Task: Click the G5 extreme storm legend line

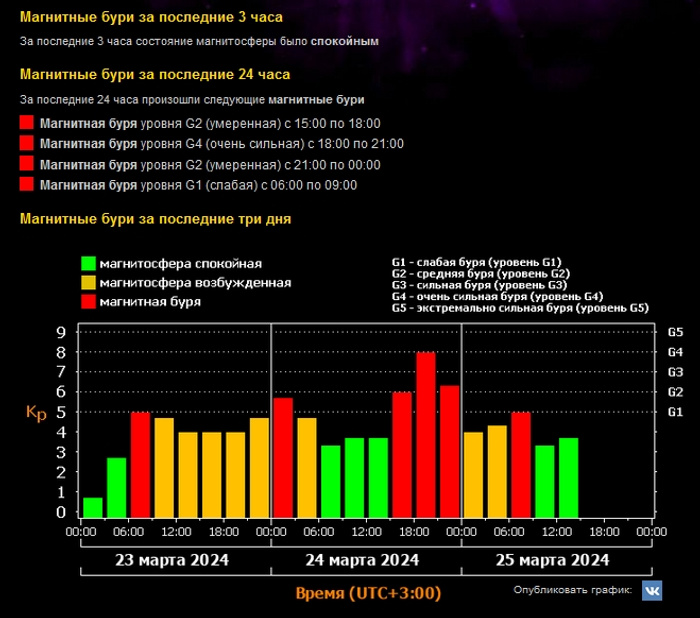Action: (x=520, y=309)
